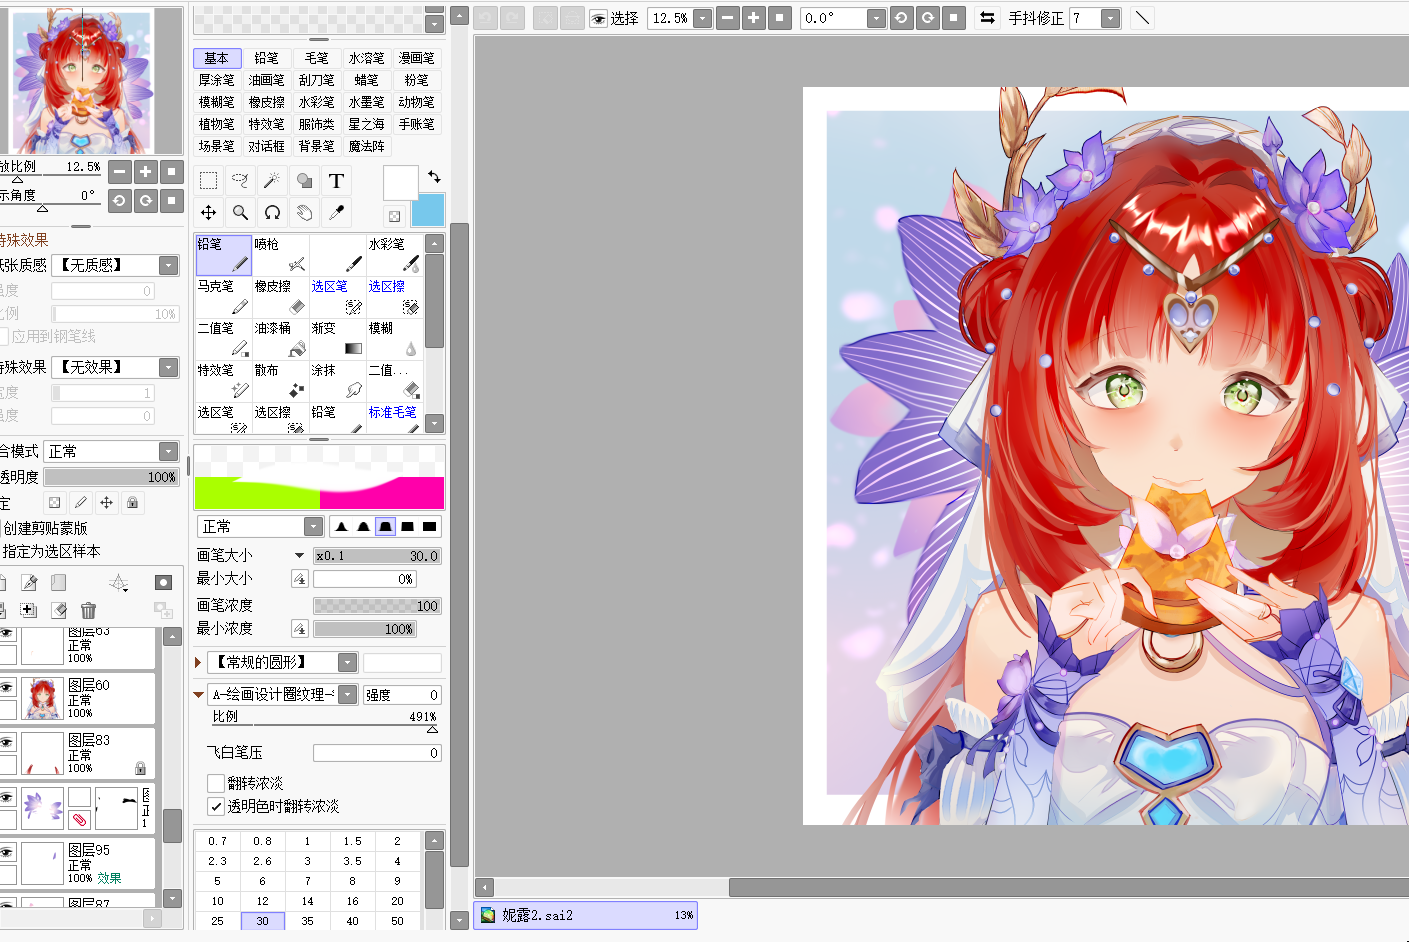Choose the 橡皮擦 eraser tool

281,297
